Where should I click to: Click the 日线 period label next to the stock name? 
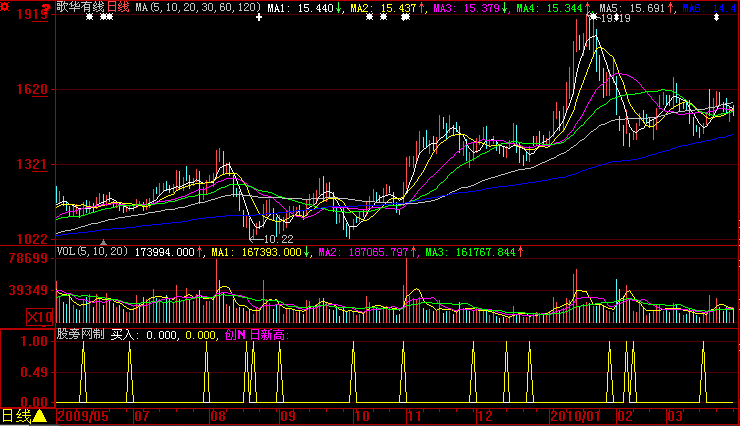pyautogui.click(x=118, y=7)
